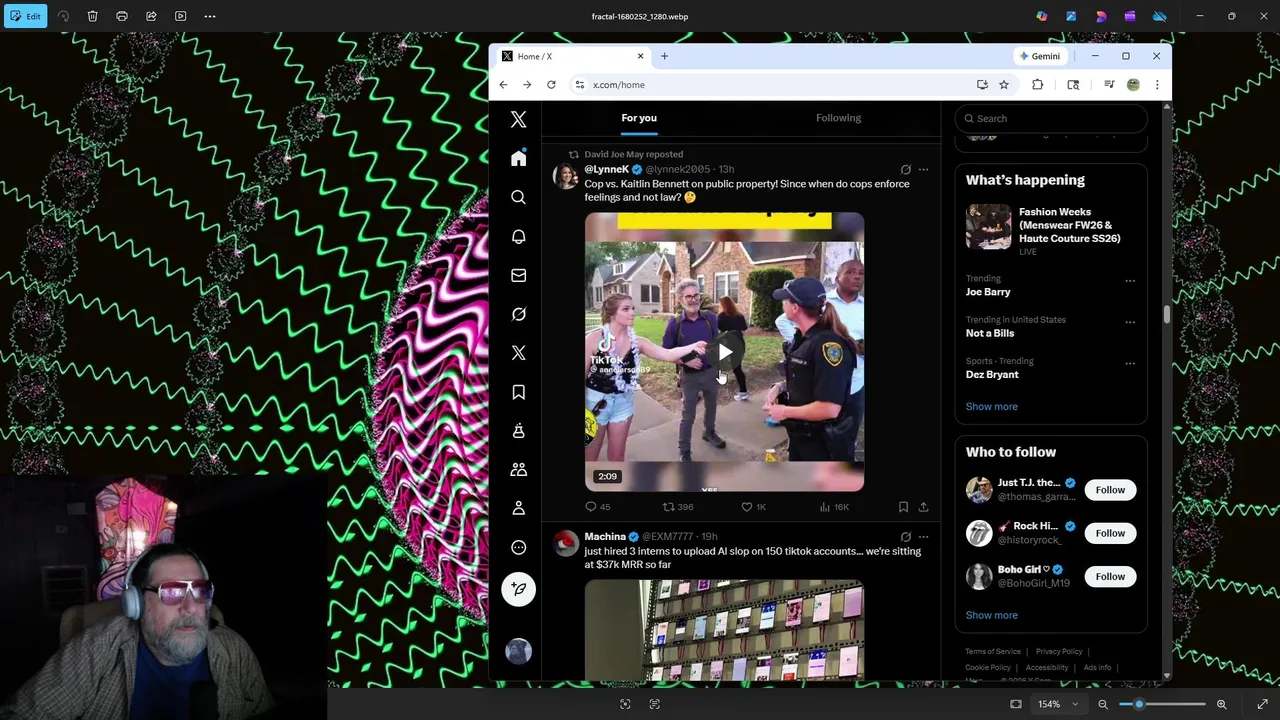
Task: Close the Home / X browser tab
Action: coord(640,56)
